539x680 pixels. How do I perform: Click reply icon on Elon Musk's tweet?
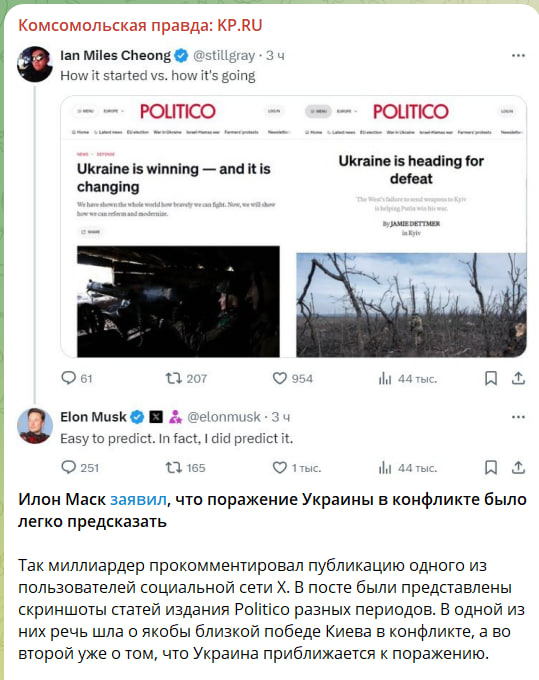tap(69, 467)
